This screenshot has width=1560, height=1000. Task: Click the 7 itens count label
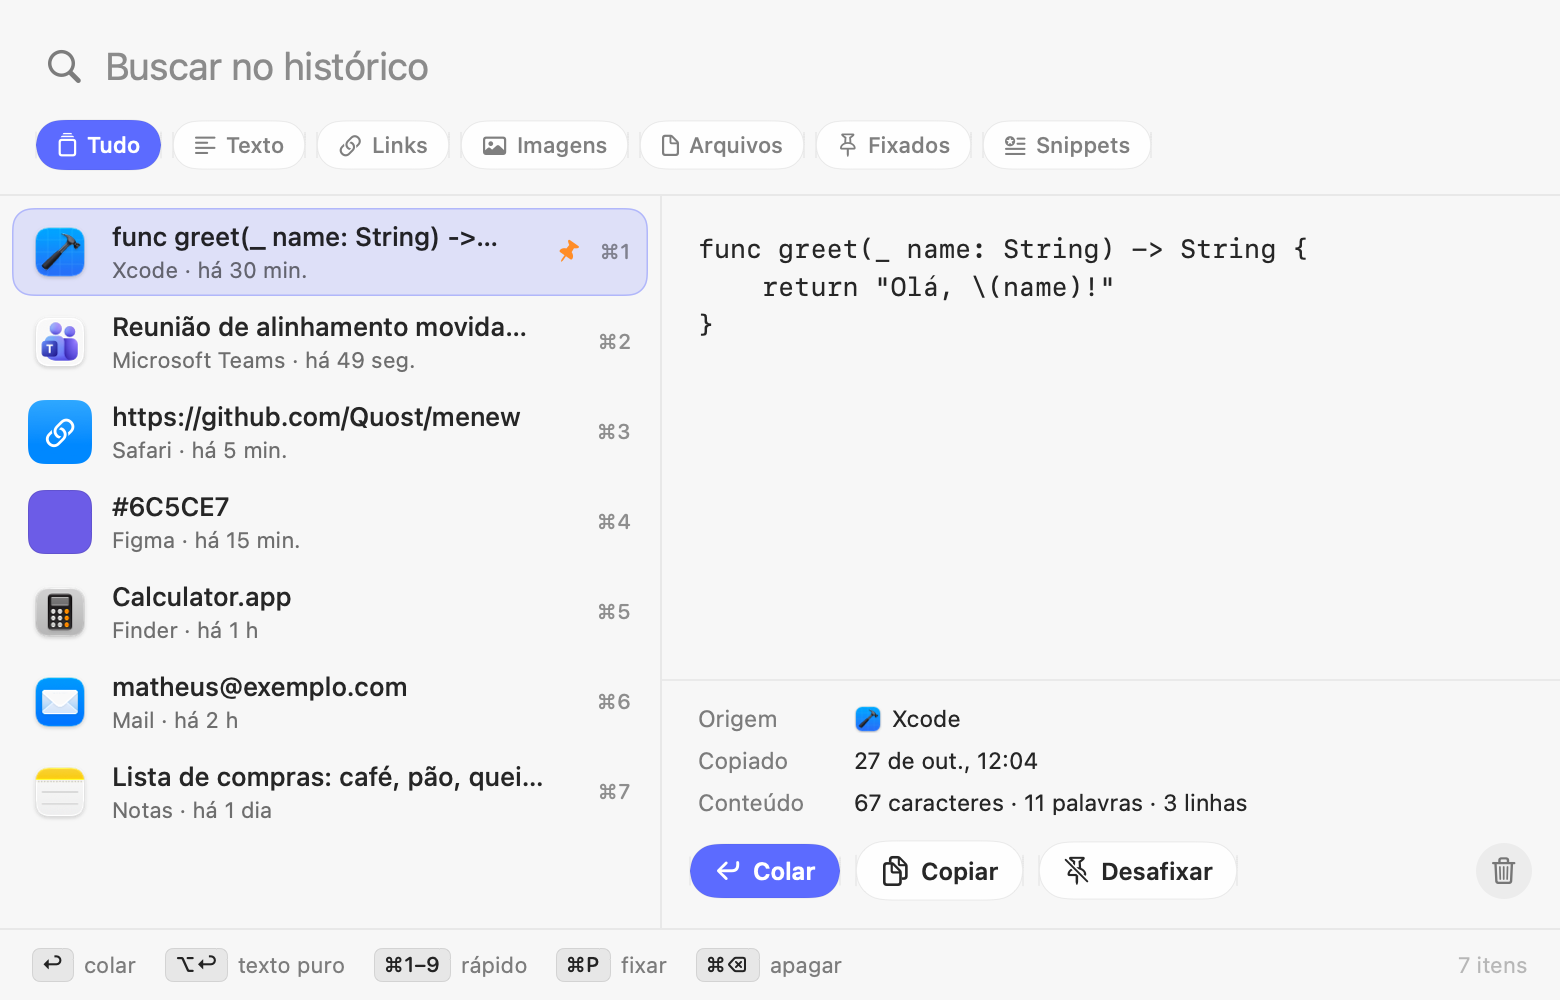pyautogui.click(x=1492, y=965)
